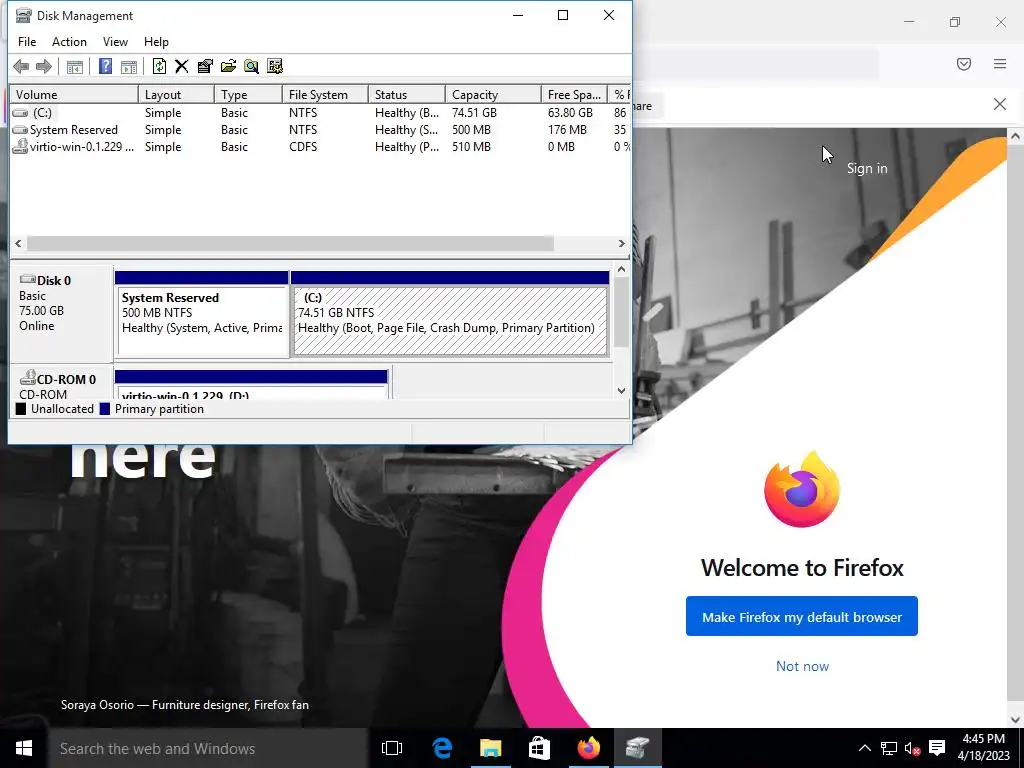Sort by the Status column header
This screenshot has width=1024, height=768.
tap(406, 95)
